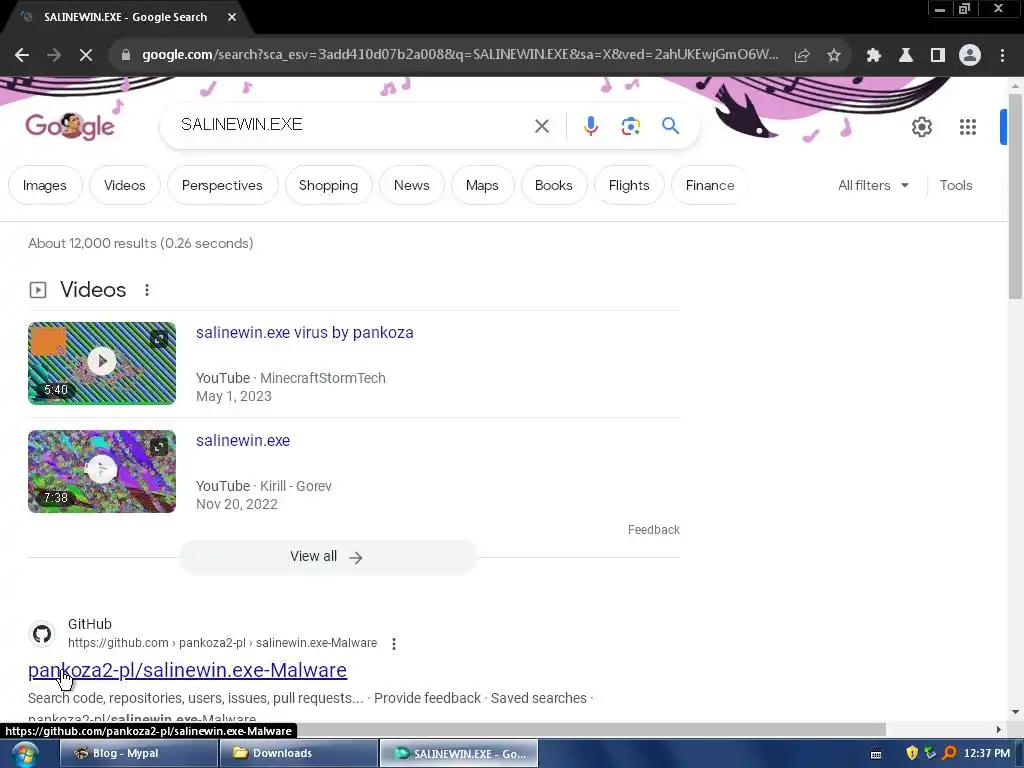Screen dimensions: 1024x768
Task: Open the GitHub result's three-dot options
Action: point(394,644)
